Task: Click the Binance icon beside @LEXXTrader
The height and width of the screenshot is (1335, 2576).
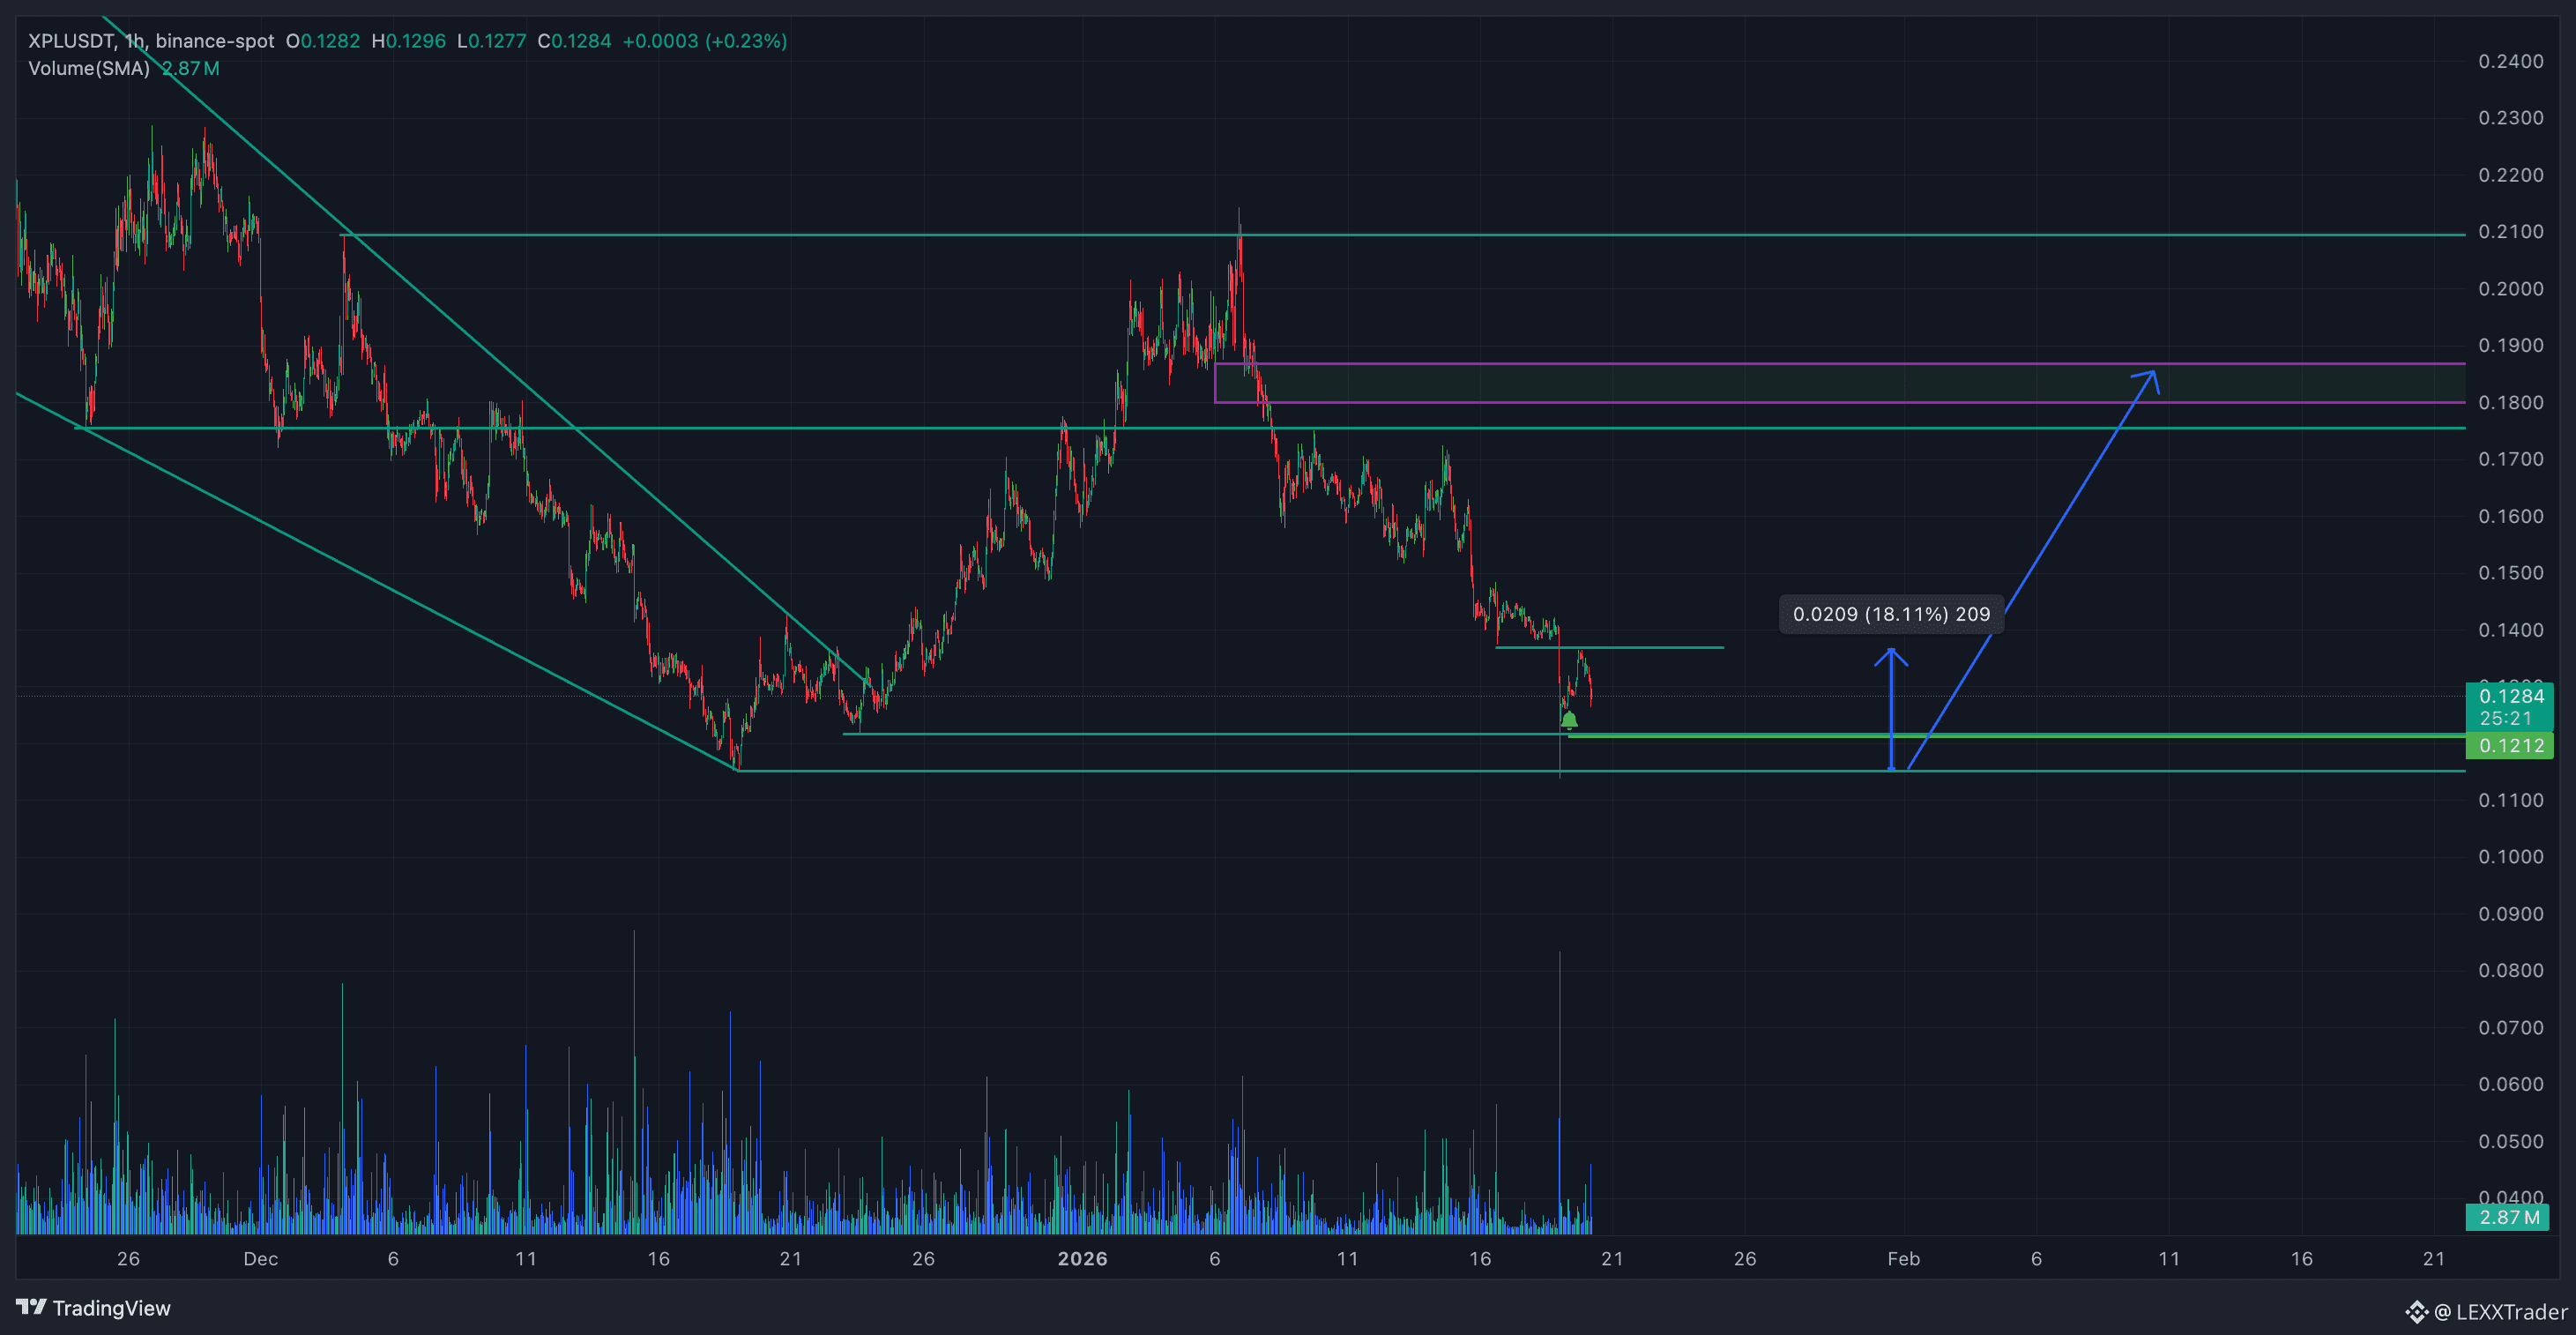Action: (2417, 1312)
